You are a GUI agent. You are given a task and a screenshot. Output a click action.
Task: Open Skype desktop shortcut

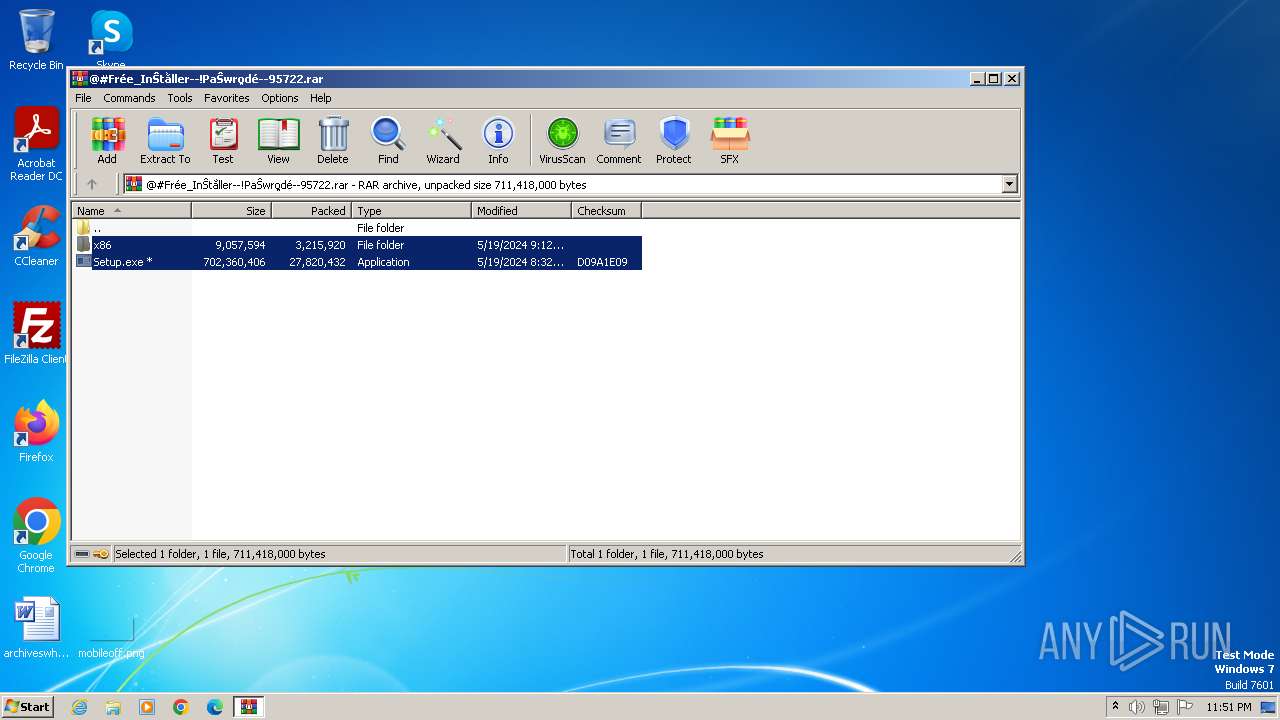pyautogui.click(x=110, y=38)
